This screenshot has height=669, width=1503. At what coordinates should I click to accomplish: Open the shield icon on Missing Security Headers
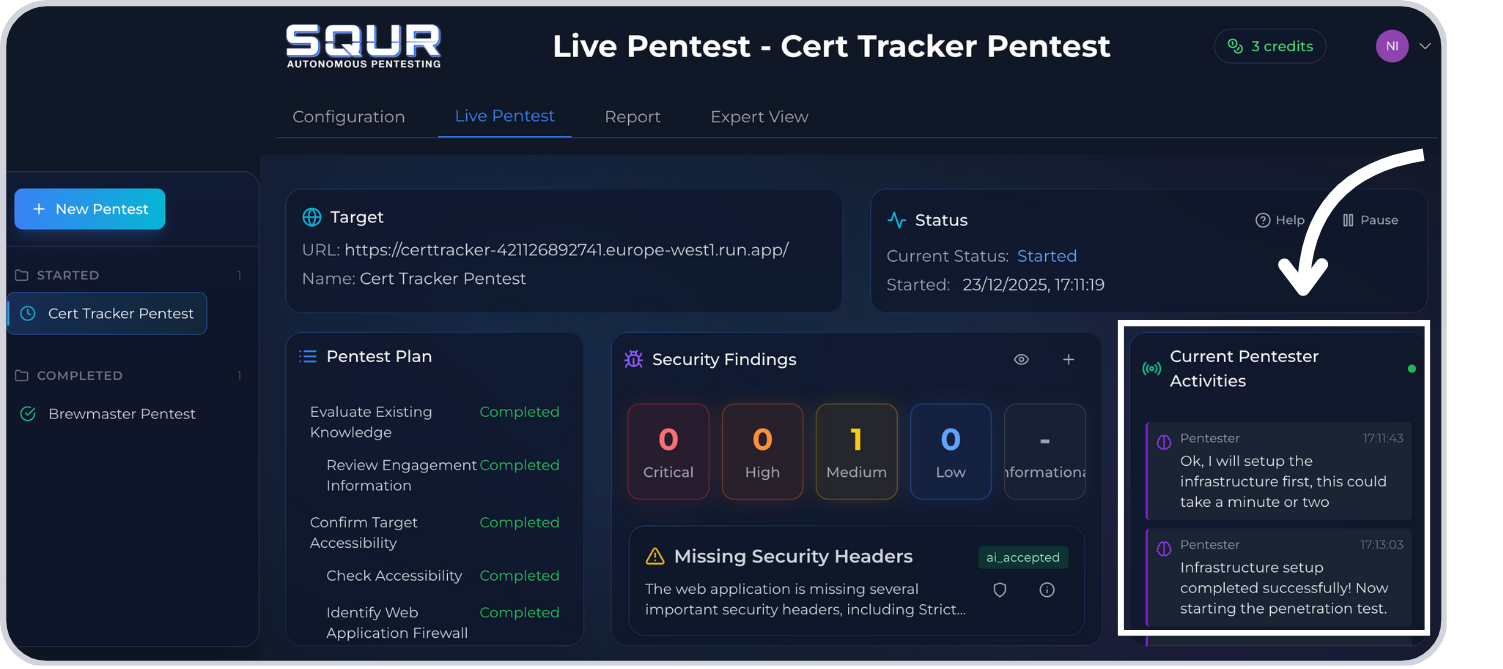(x=999, y=590)
